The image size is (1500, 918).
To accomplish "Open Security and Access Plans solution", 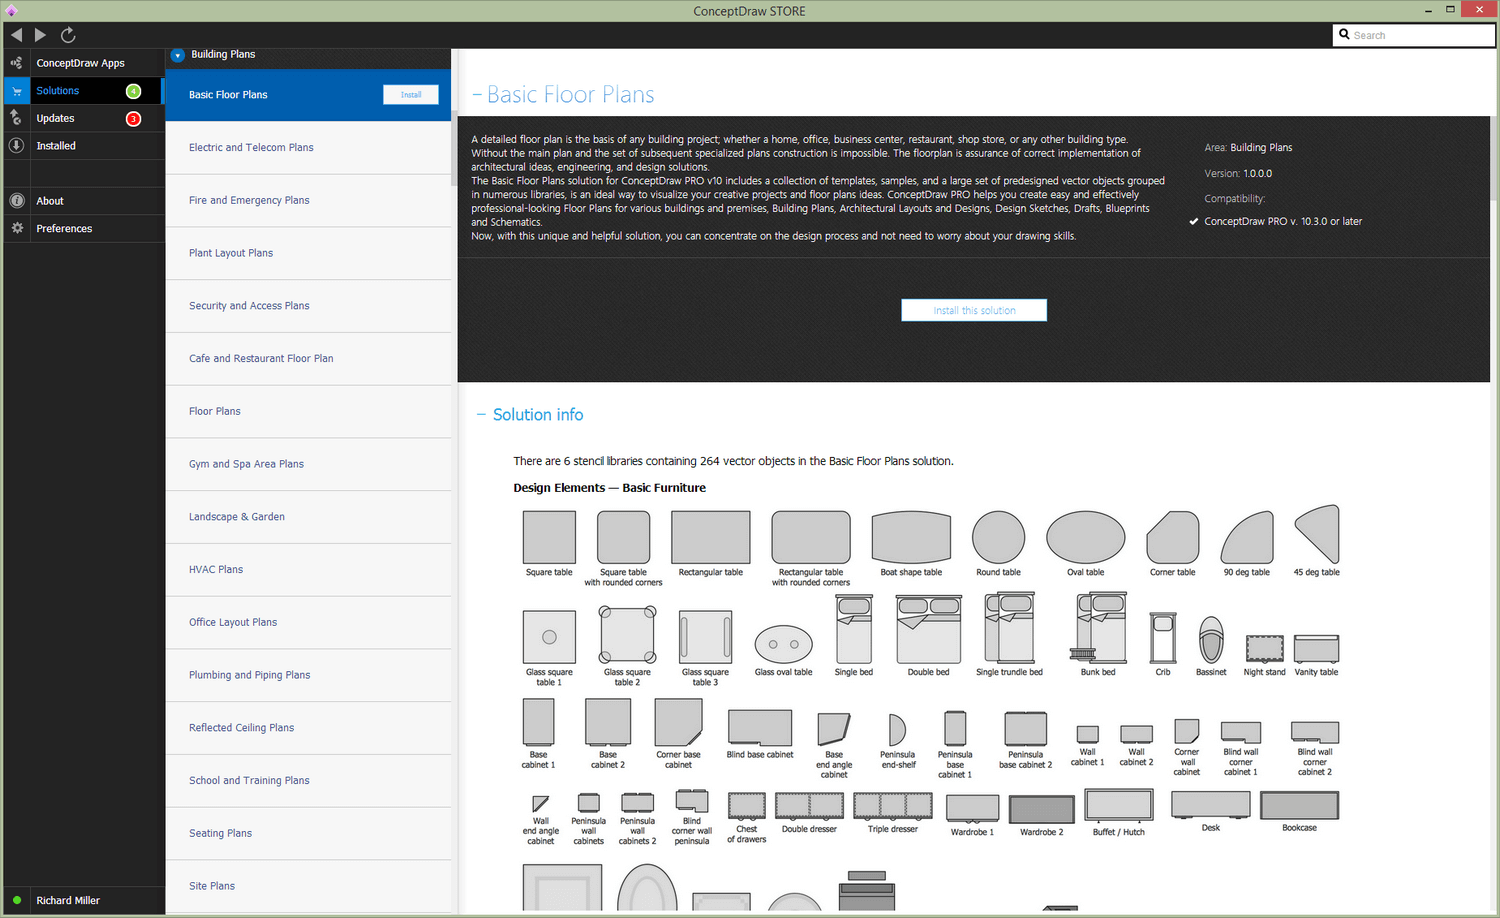I will click(x=308, y=306).
